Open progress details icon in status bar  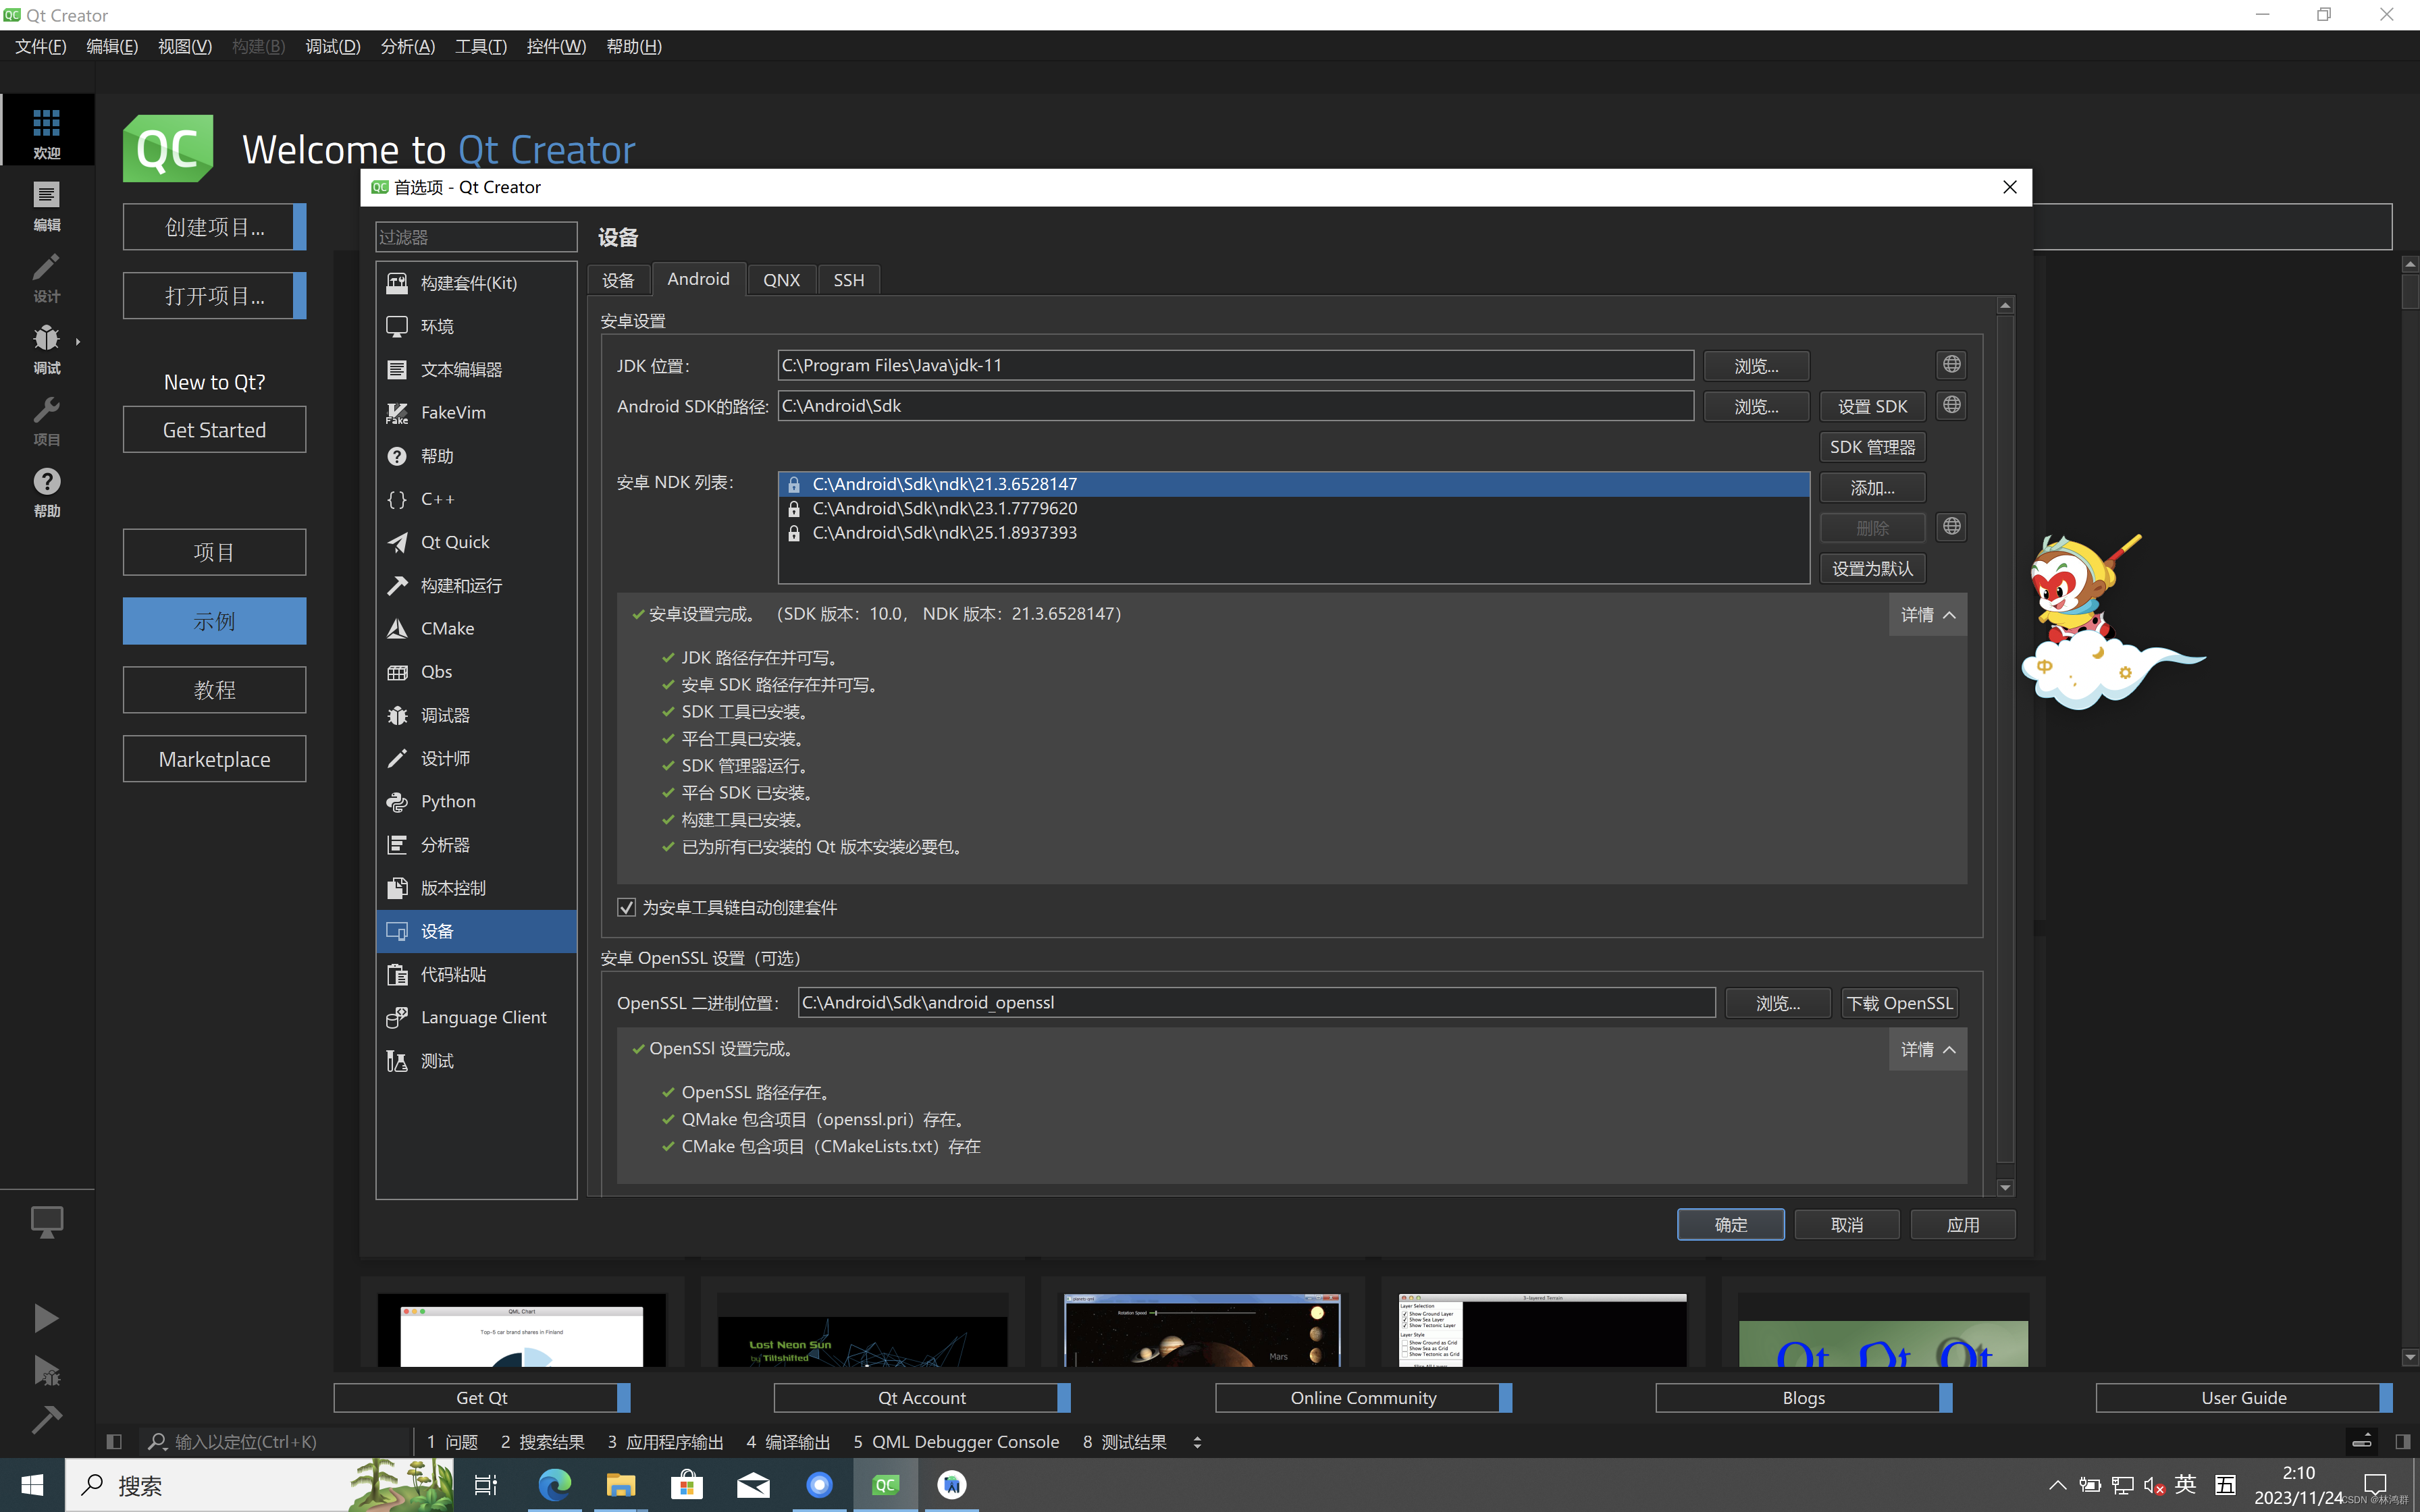click(x=2362, y=1441)
